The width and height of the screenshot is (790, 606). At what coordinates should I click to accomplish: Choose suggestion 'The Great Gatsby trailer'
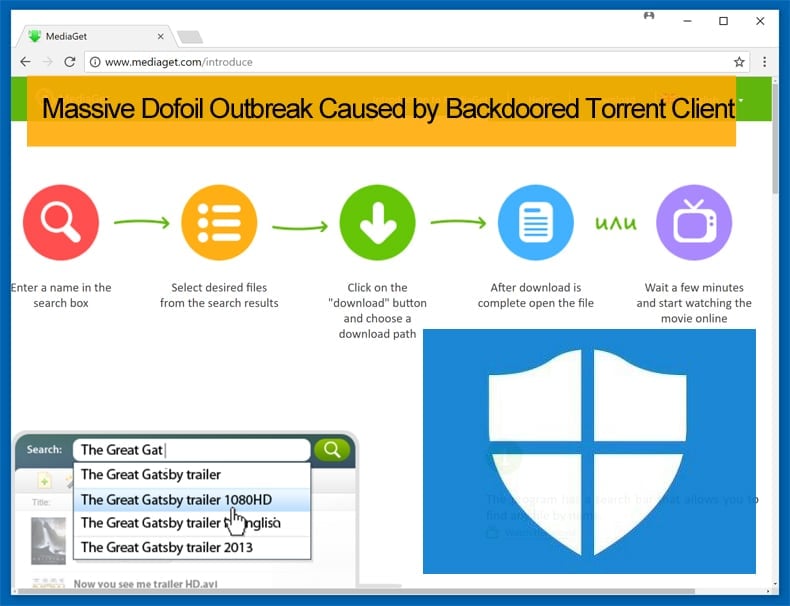coord(191,475)
